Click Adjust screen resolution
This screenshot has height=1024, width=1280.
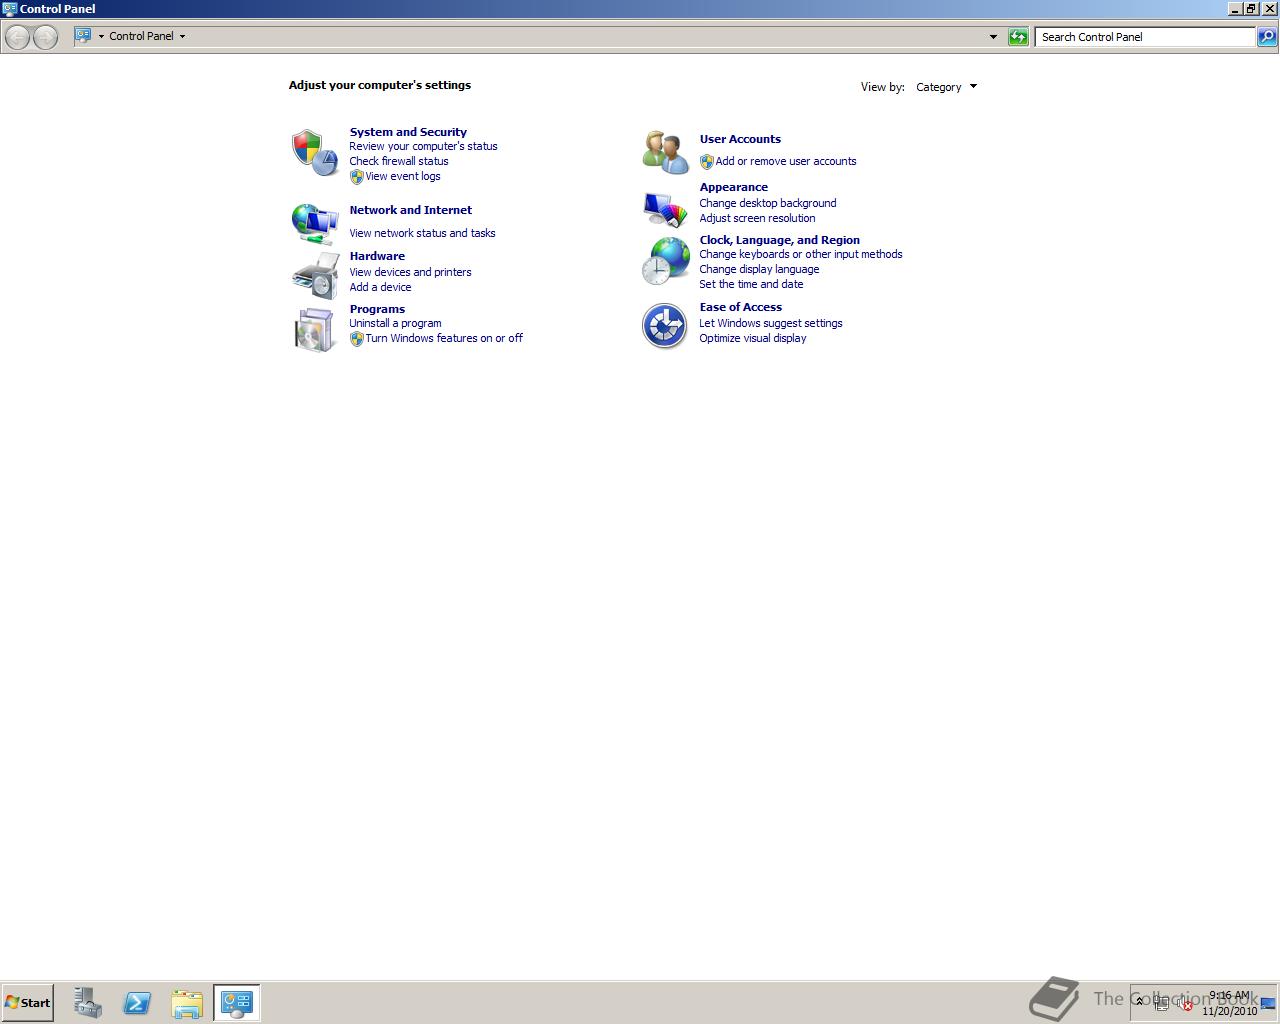[757, 218]
